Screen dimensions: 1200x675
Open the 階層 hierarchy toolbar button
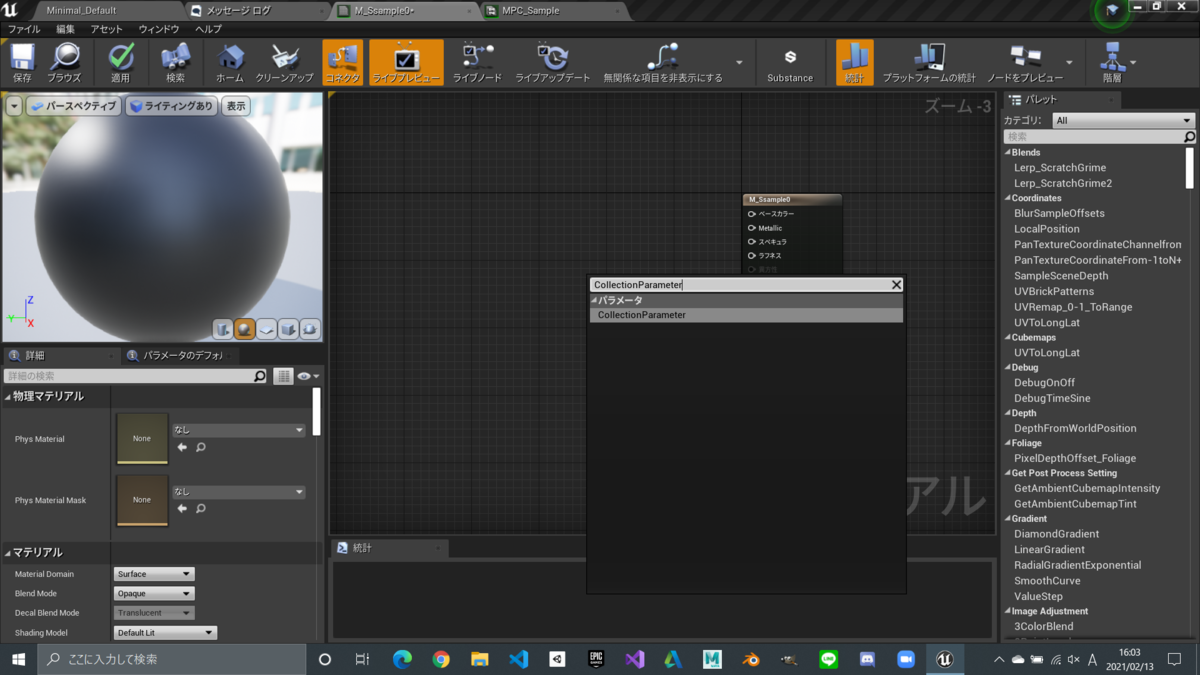point(1112,63)
